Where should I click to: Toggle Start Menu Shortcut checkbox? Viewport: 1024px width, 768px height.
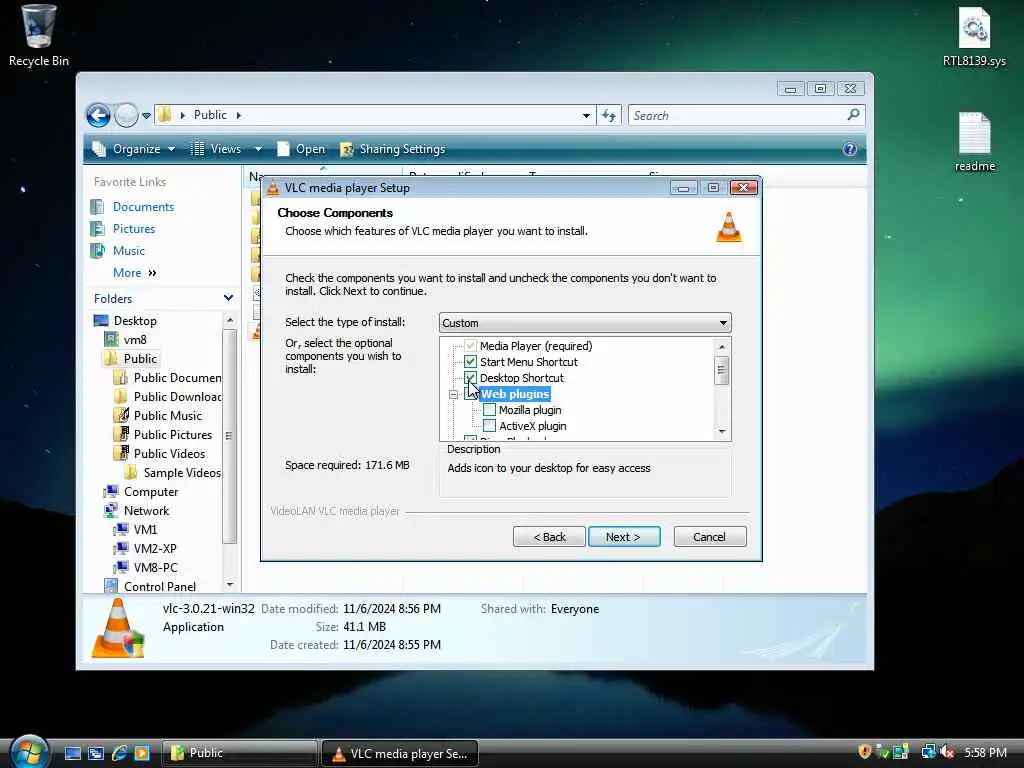[470, 362]
